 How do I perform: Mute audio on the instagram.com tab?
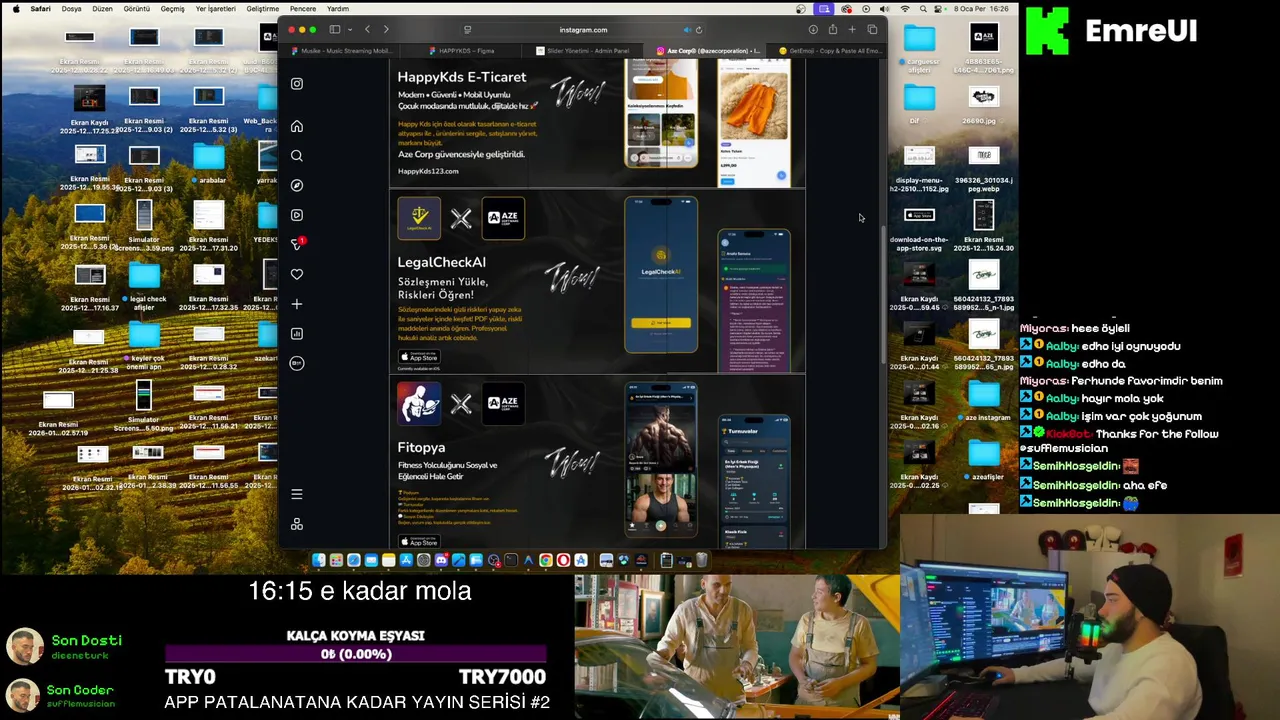click(x=686, y=29)
